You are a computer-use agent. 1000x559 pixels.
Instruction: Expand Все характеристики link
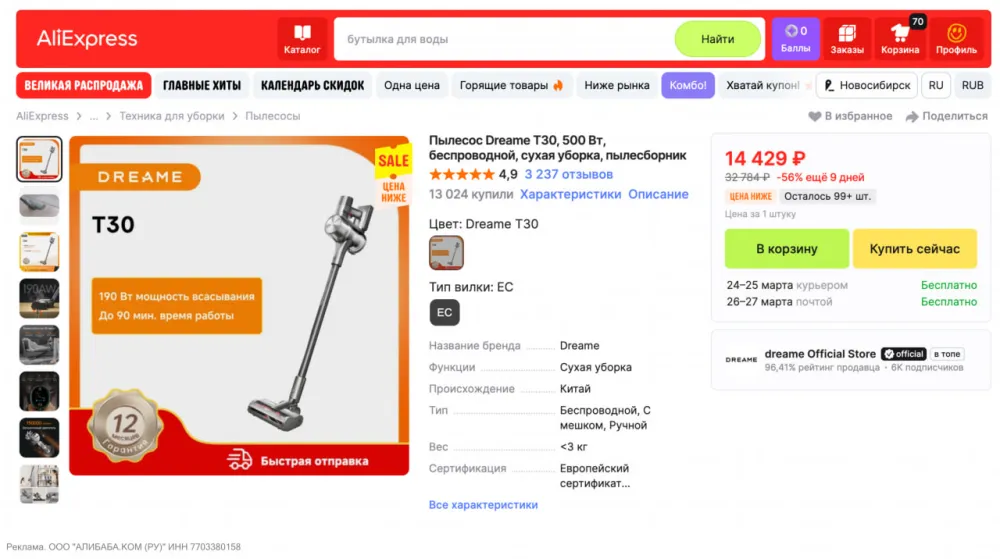(x=483, y=504)
